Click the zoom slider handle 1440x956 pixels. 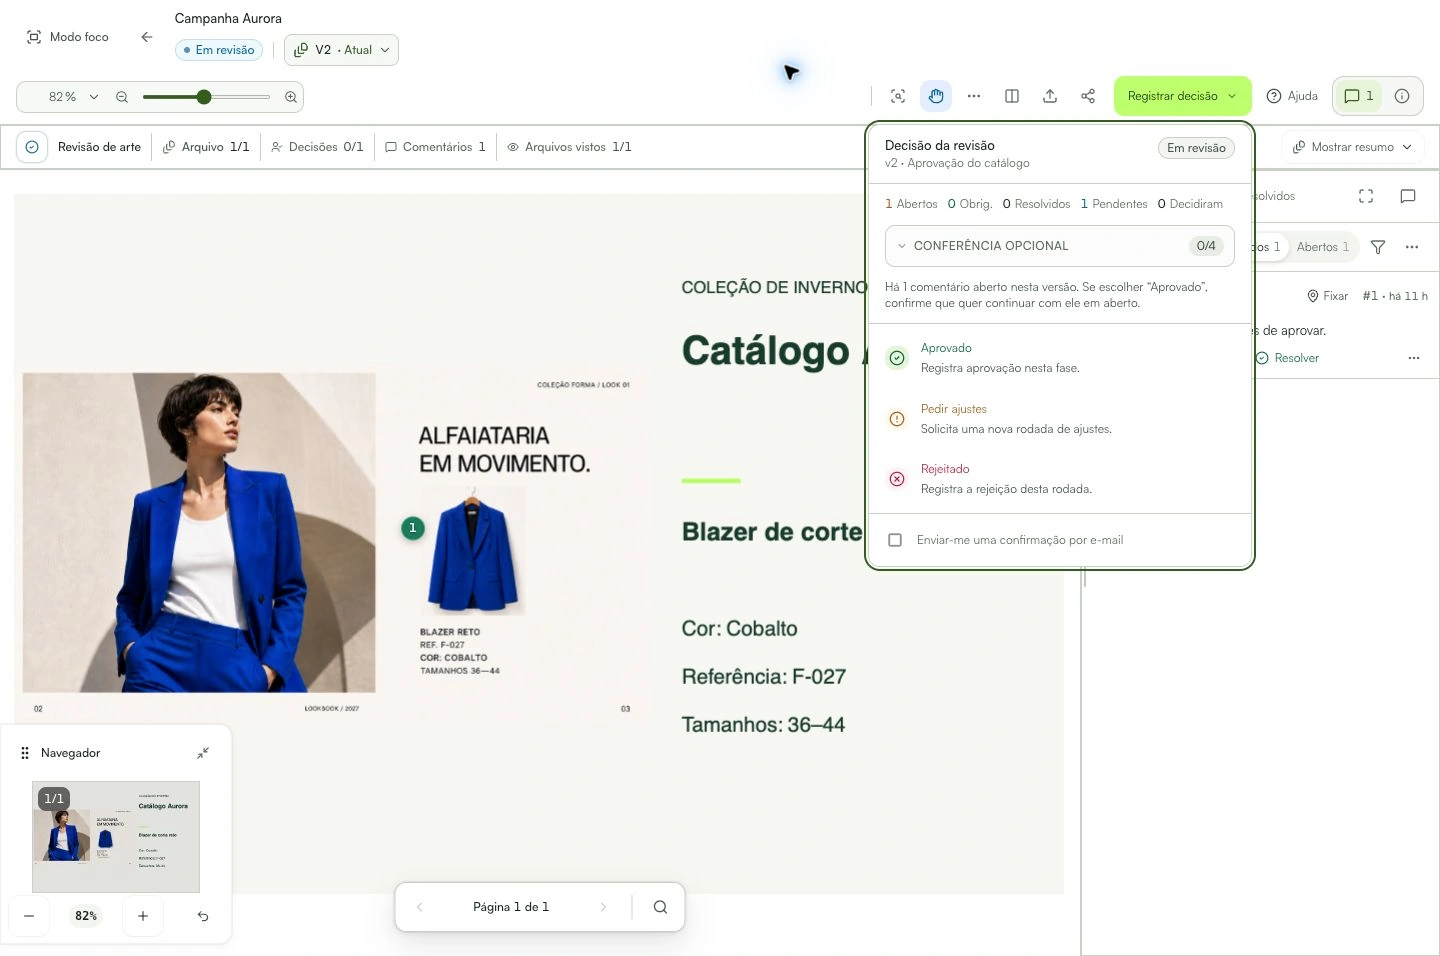click(x=204, y=97)
